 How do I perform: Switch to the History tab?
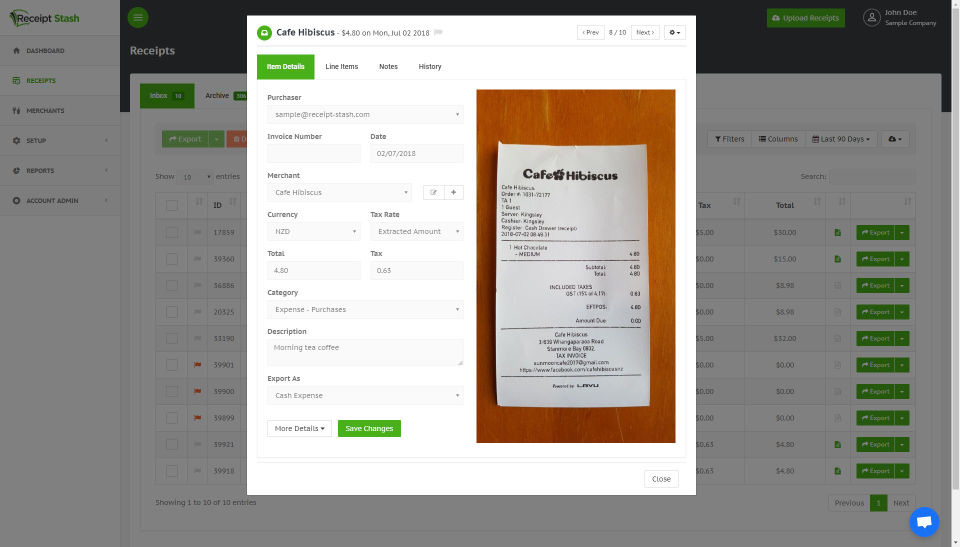pyautogui.click(x=430, y=66)
